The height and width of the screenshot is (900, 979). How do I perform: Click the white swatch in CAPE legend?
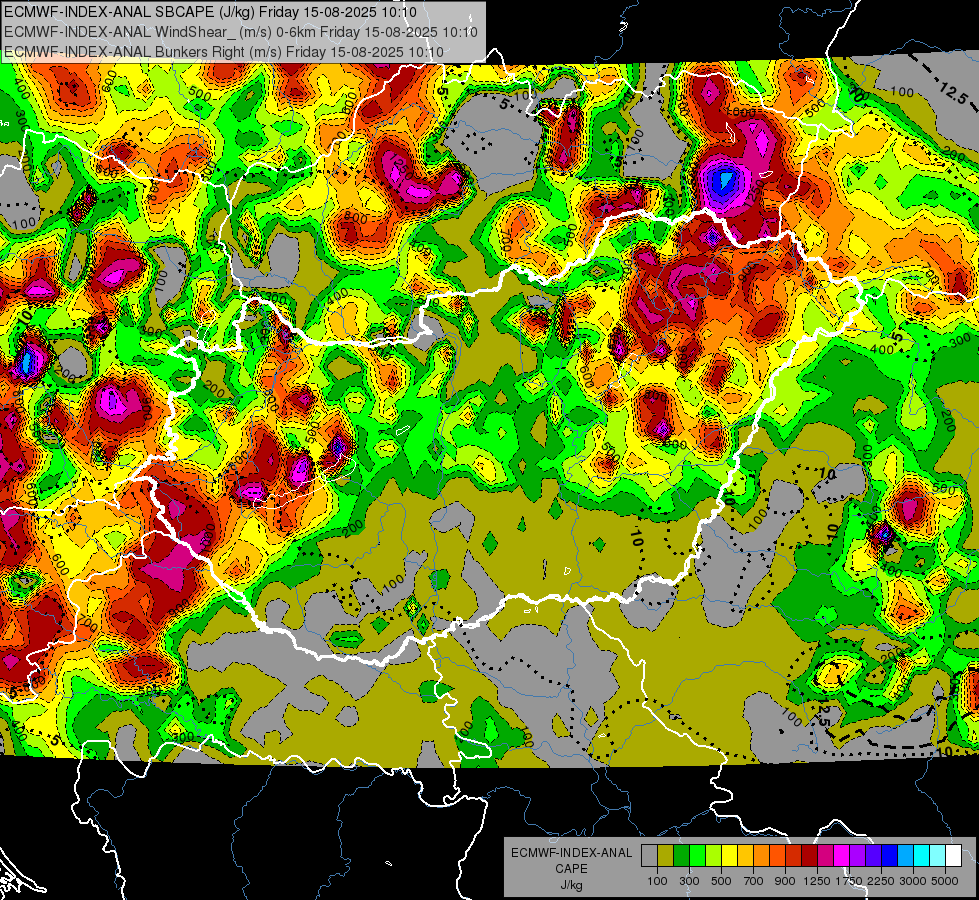click(953, 856)
